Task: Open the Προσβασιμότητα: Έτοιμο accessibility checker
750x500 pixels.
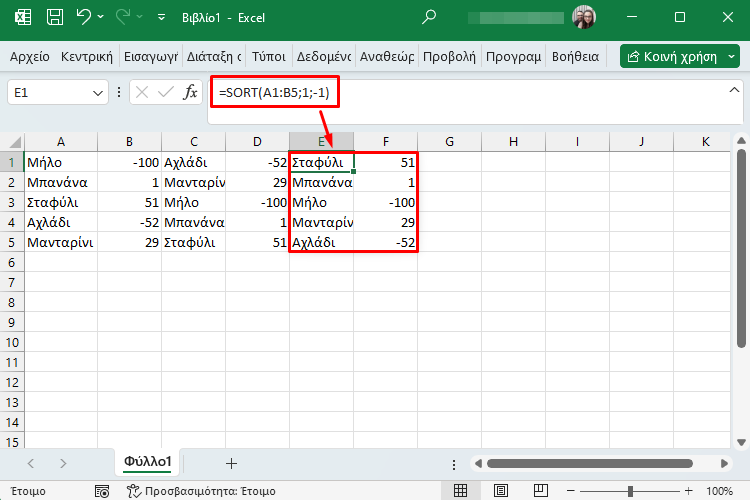Action: pos(201,491)
